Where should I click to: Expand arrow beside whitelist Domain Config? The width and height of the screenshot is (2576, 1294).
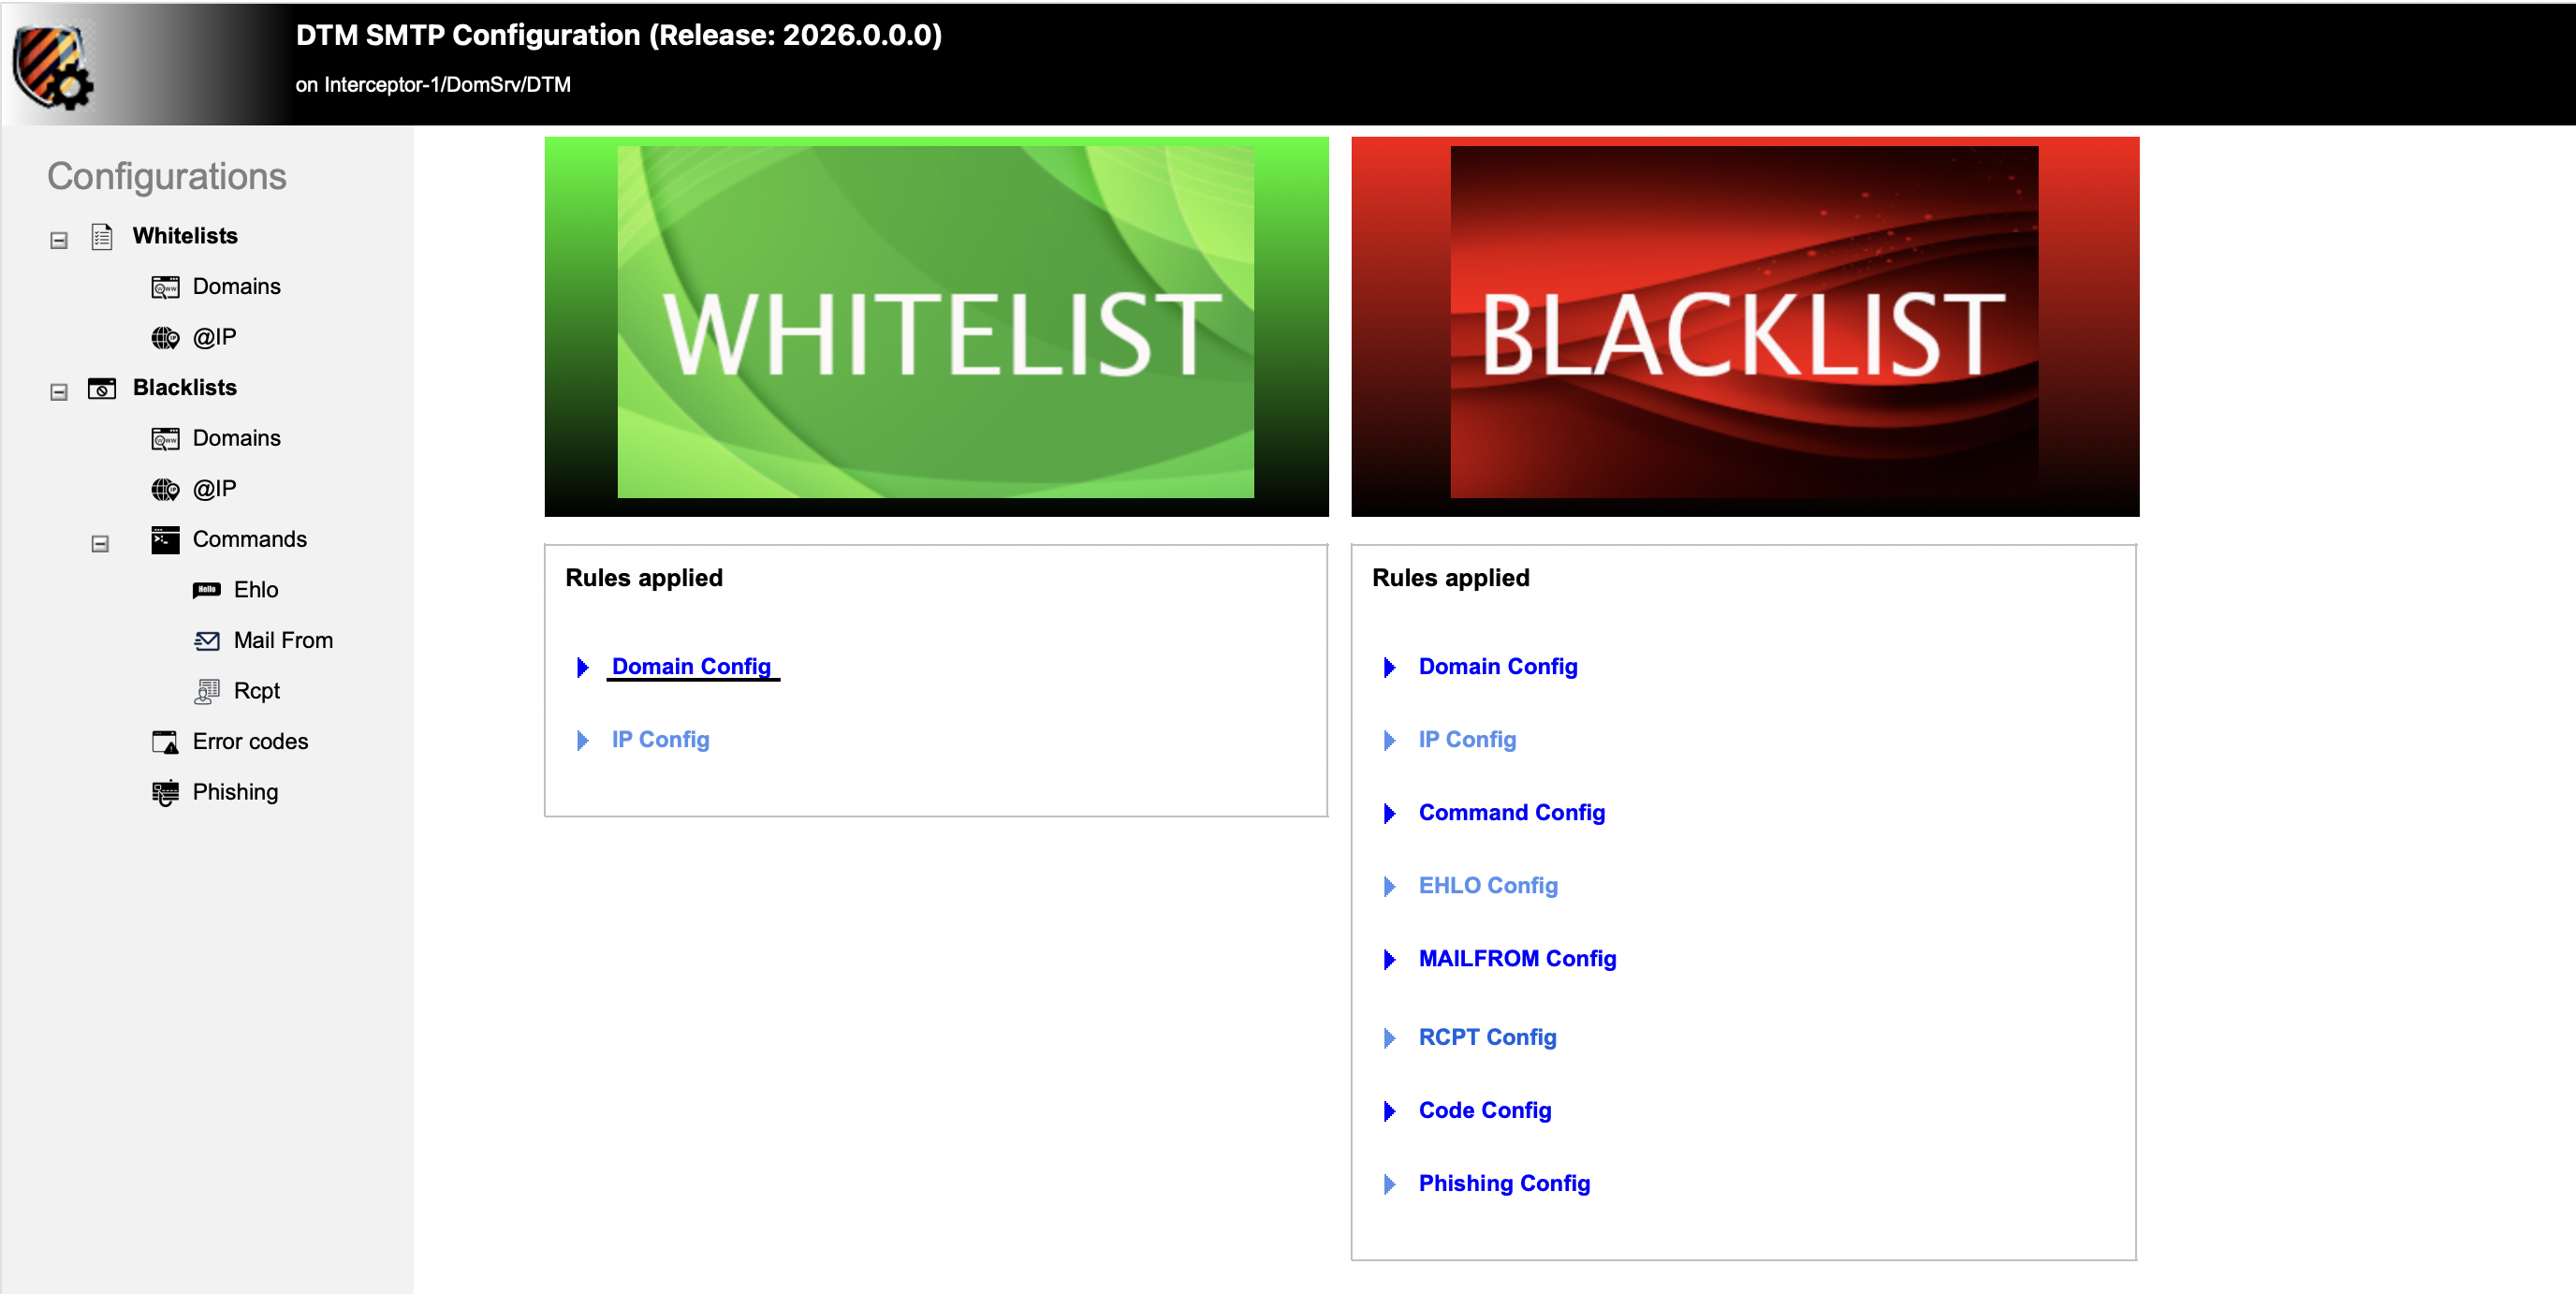[x=583, y=667]
